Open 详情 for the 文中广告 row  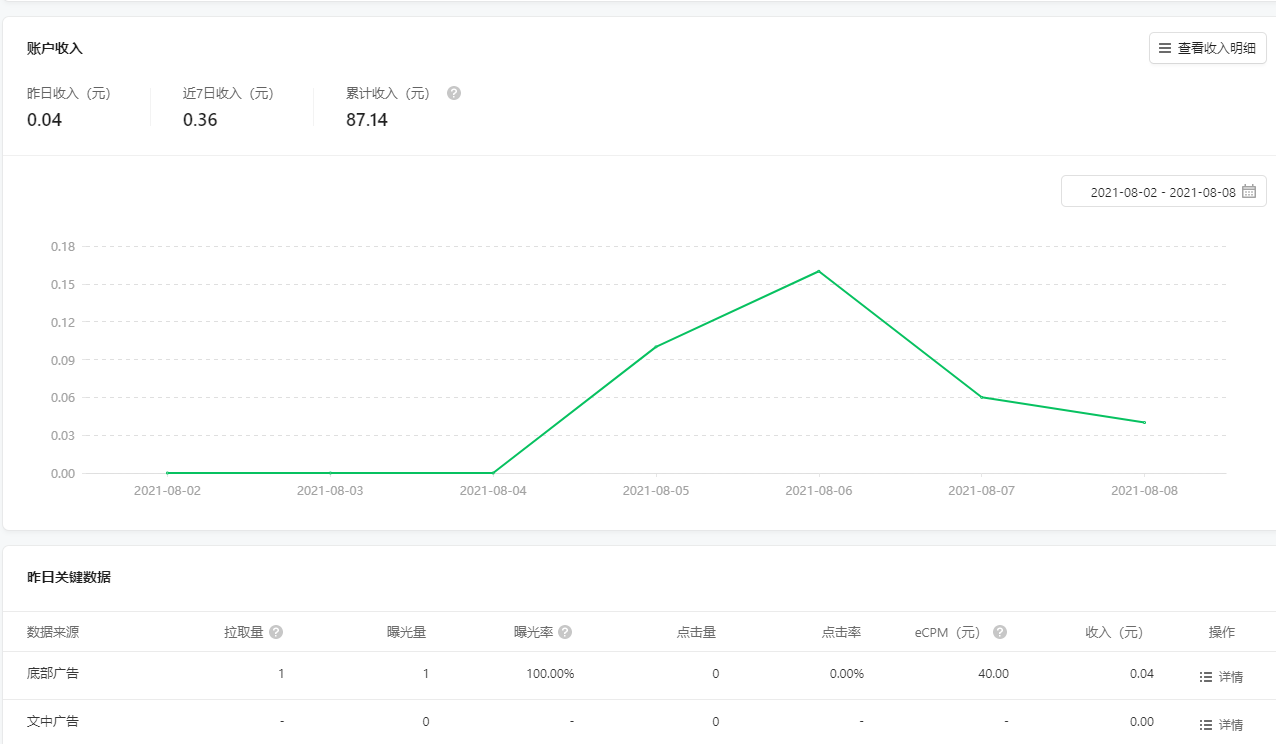(1221, 724)
